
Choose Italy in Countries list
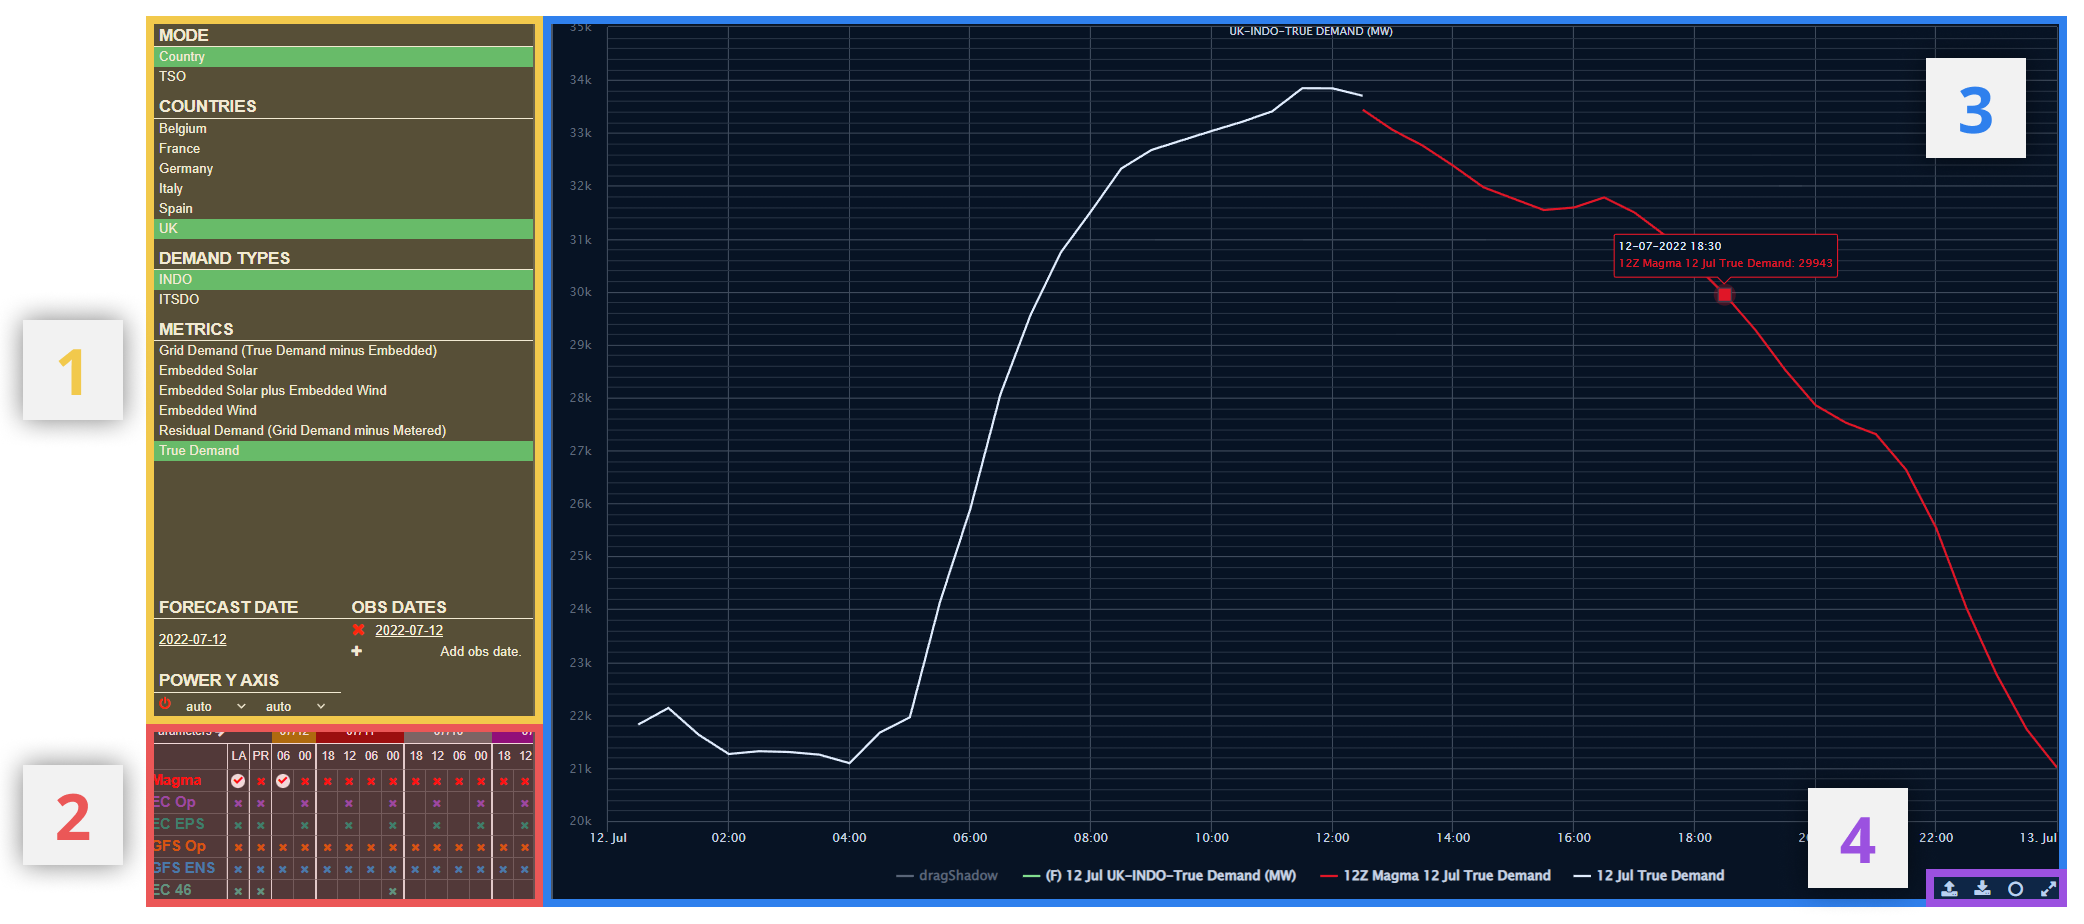point(343,189)
